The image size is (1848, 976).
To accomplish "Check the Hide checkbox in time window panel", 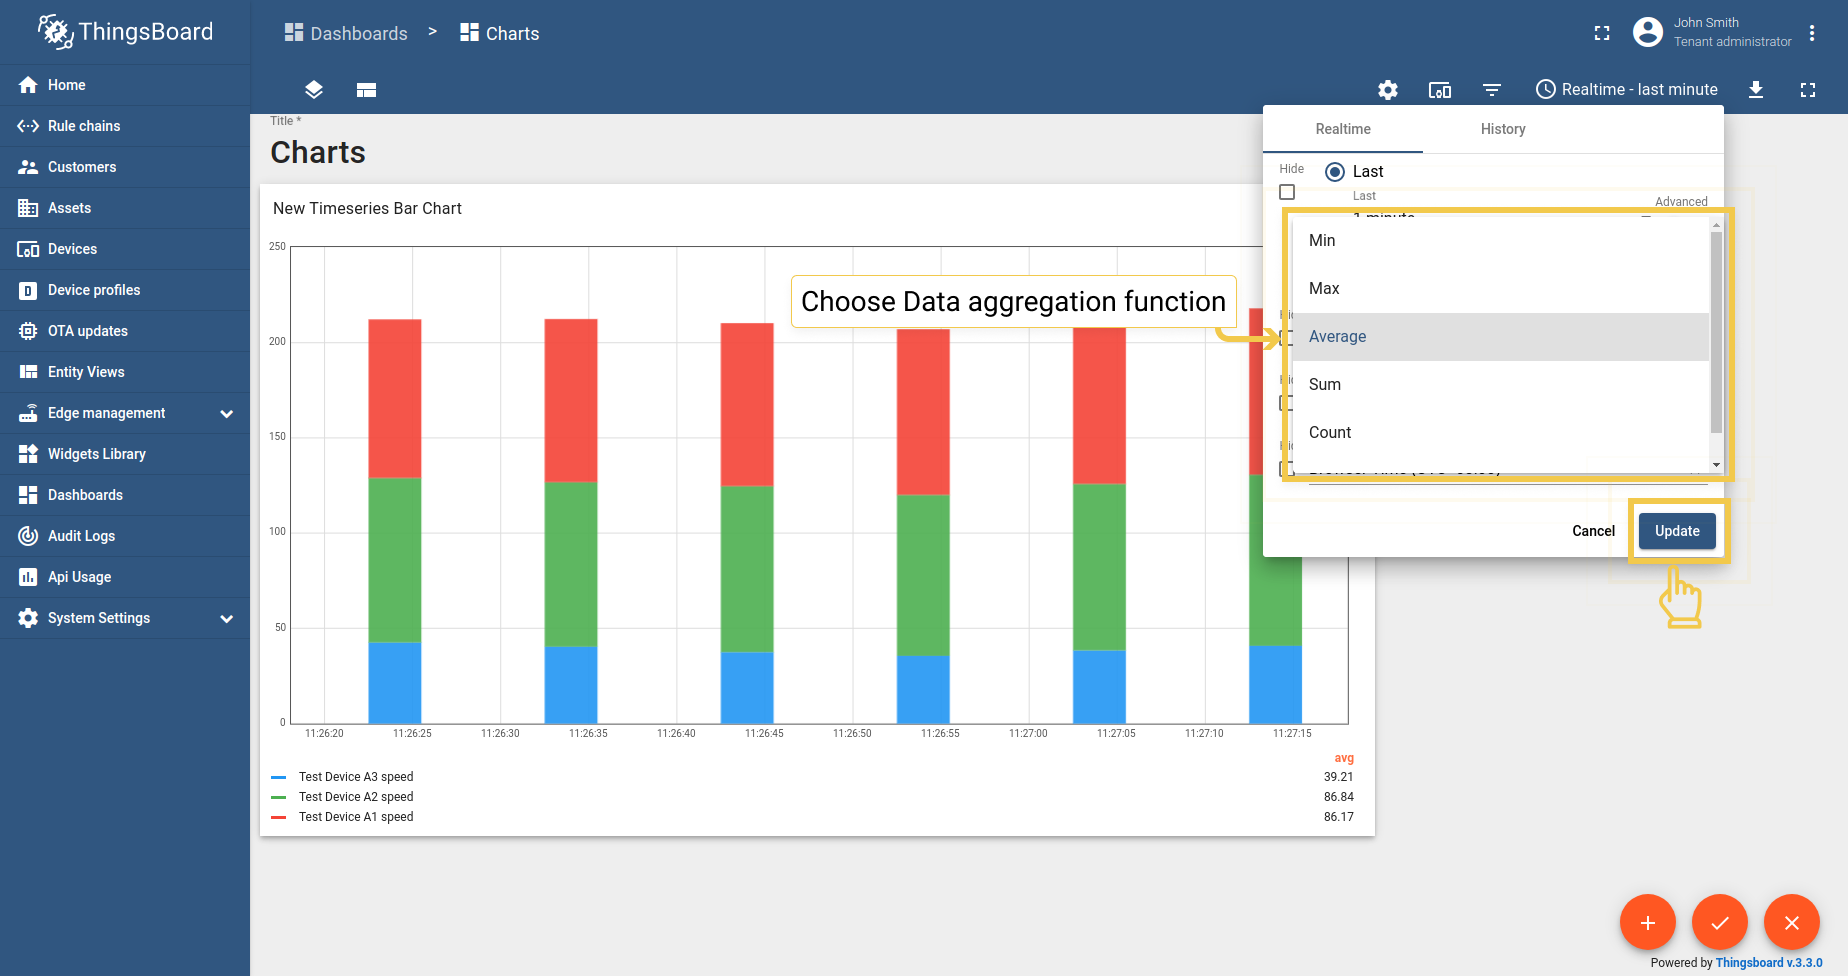I will [1287, 191].
